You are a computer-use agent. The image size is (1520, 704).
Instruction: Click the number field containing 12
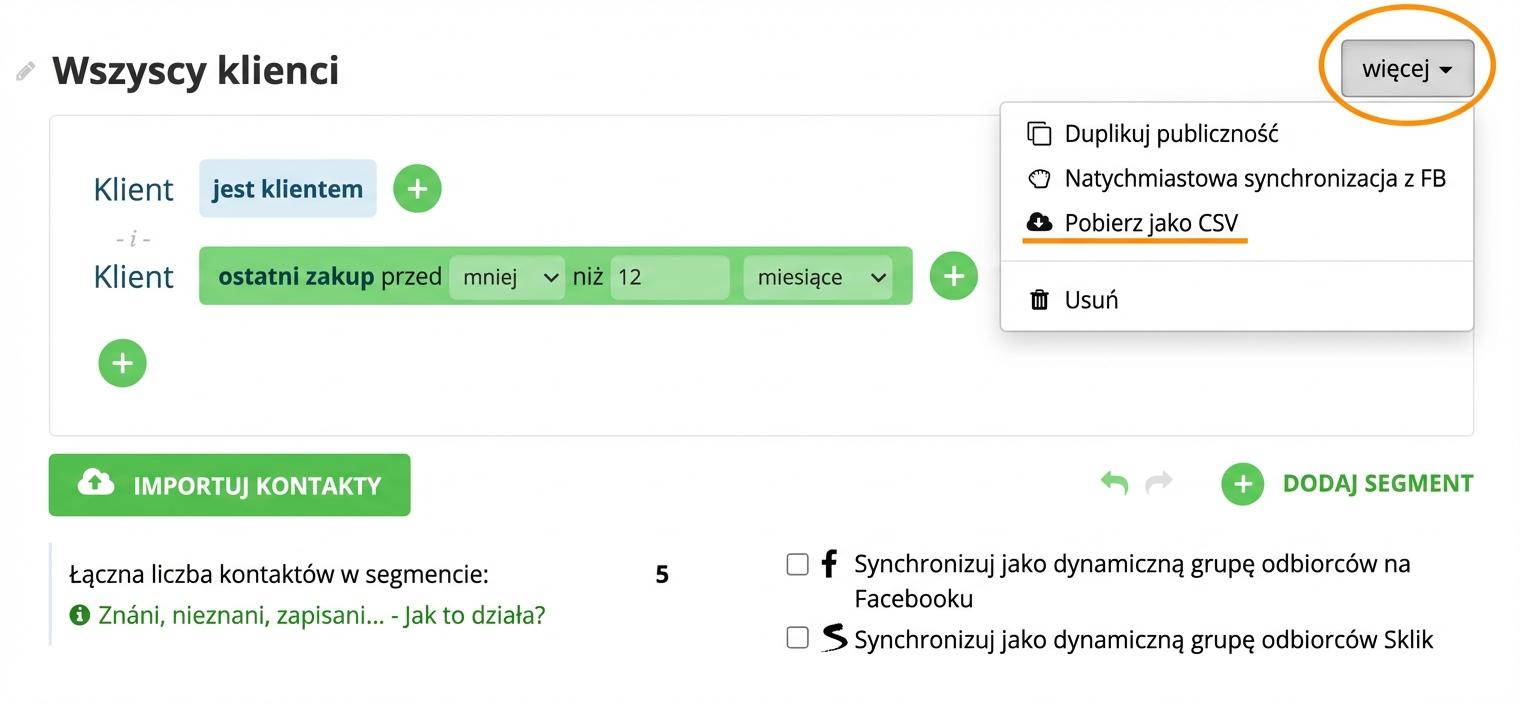click(669, 277)
